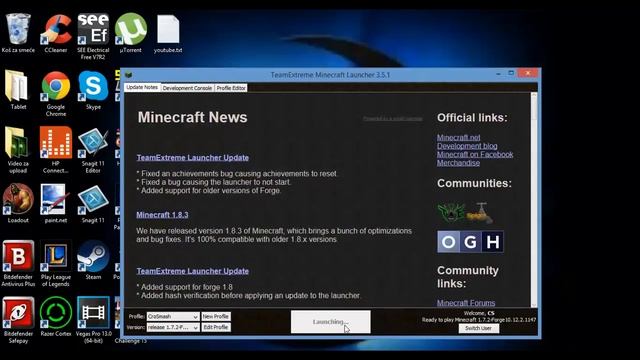Click the New Profile button
Screen dimensions: 640x360
pos(216,316)
